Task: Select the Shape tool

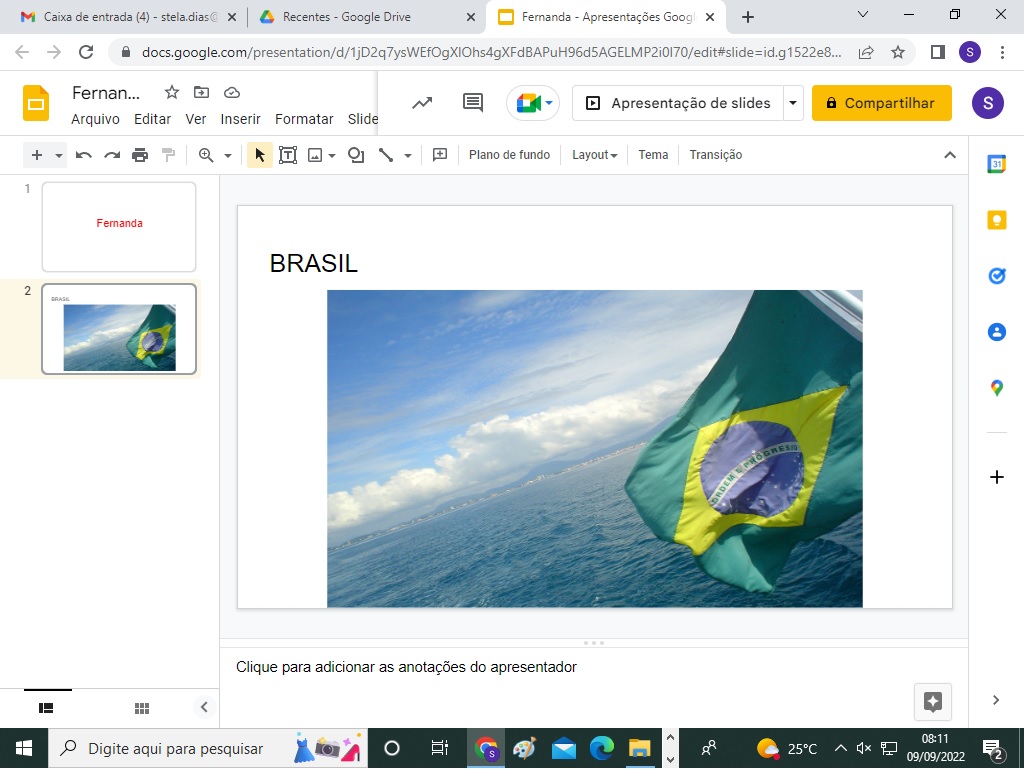Action: [x=356, y=155]
